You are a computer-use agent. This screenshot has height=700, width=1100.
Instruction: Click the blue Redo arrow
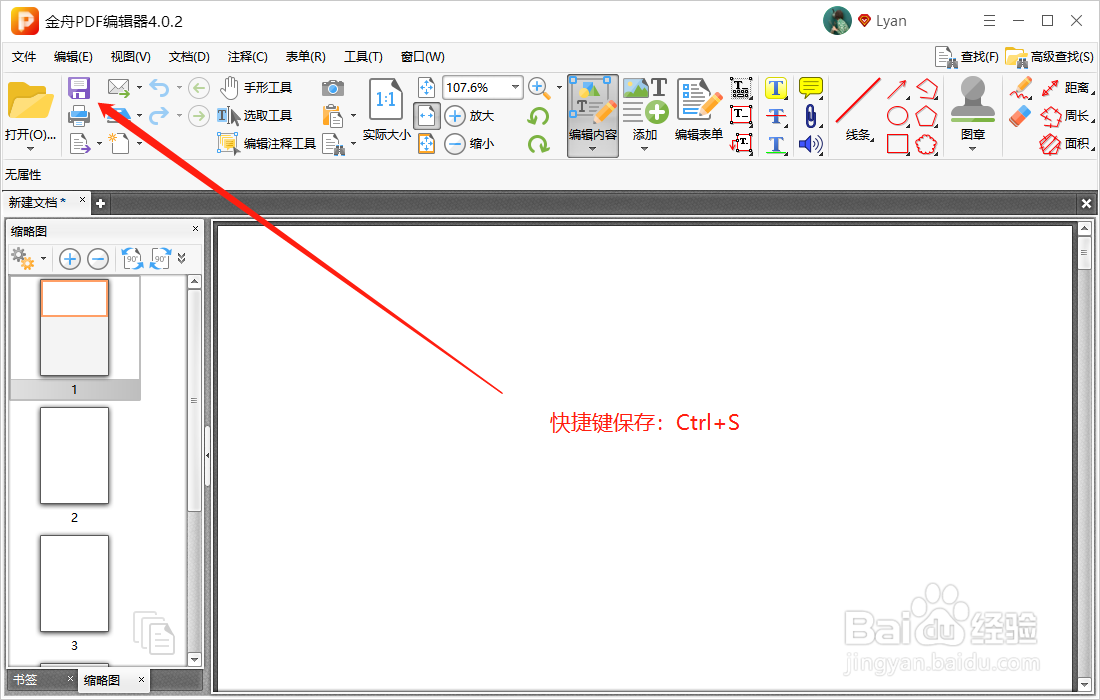159,115
